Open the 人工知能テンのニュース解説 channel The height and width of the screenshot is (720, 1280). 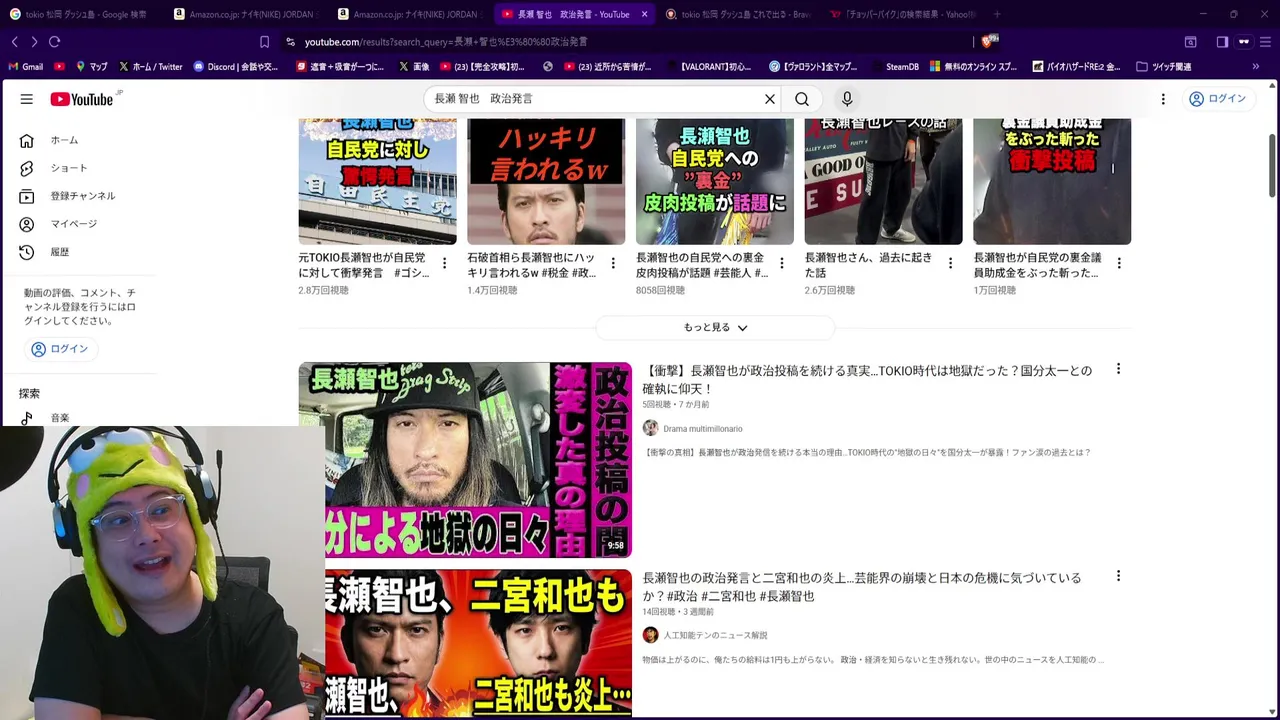(715, 636)
